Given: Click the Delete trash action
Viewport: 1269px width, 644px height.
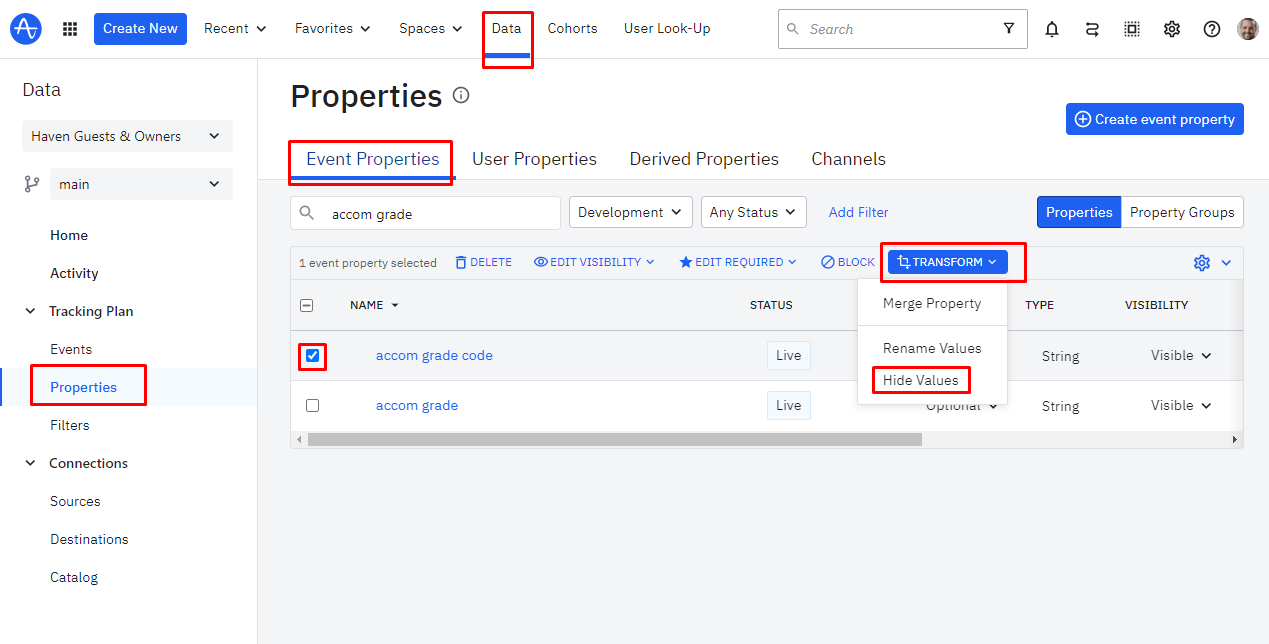Looking at the screenshot, I should click(483, 262).
